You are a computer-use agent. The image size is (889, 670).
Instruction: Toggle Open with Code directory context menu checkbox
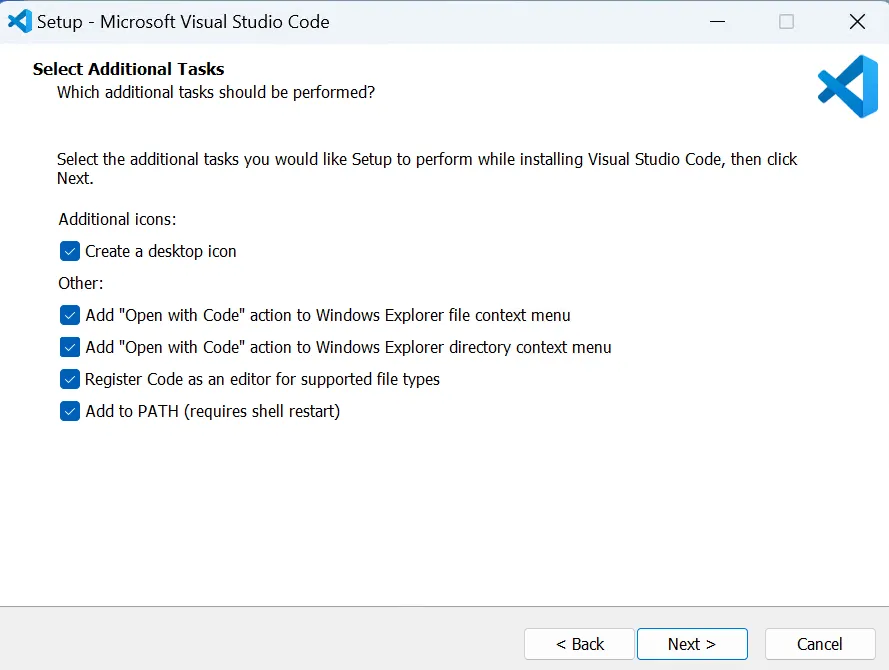click(70, 347)
